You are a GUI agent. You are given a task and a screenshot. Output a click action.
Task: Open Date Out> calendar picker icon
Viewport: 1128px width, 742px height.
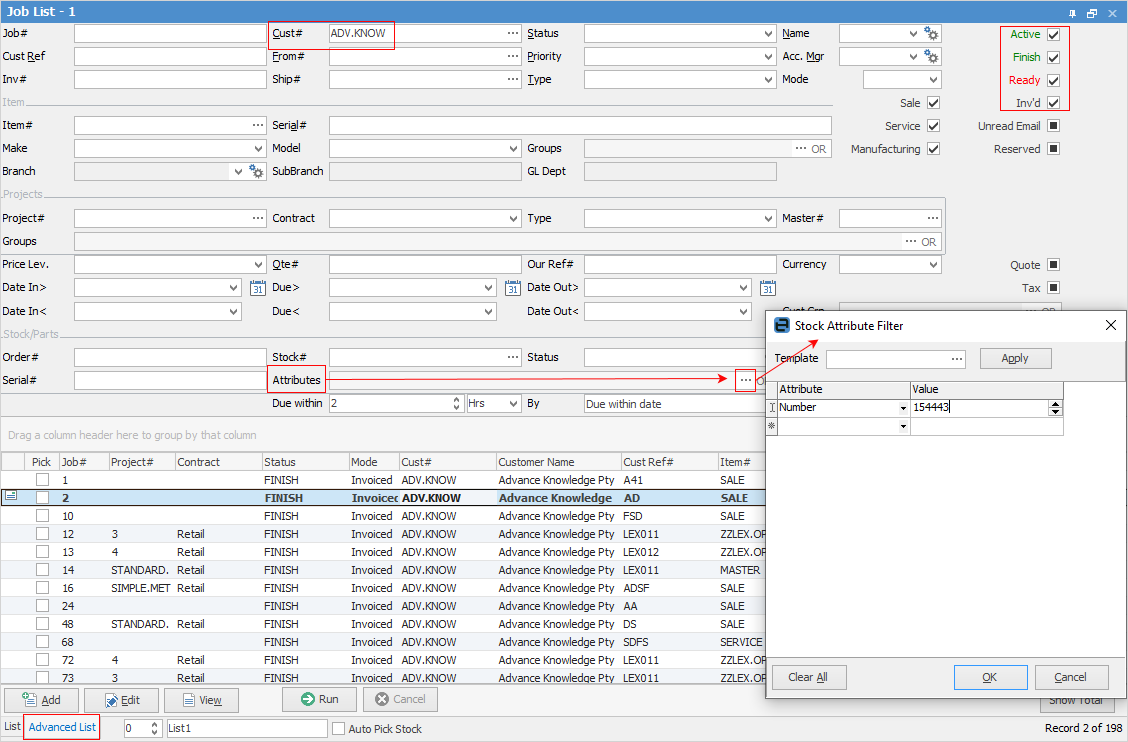click(767, 288)
